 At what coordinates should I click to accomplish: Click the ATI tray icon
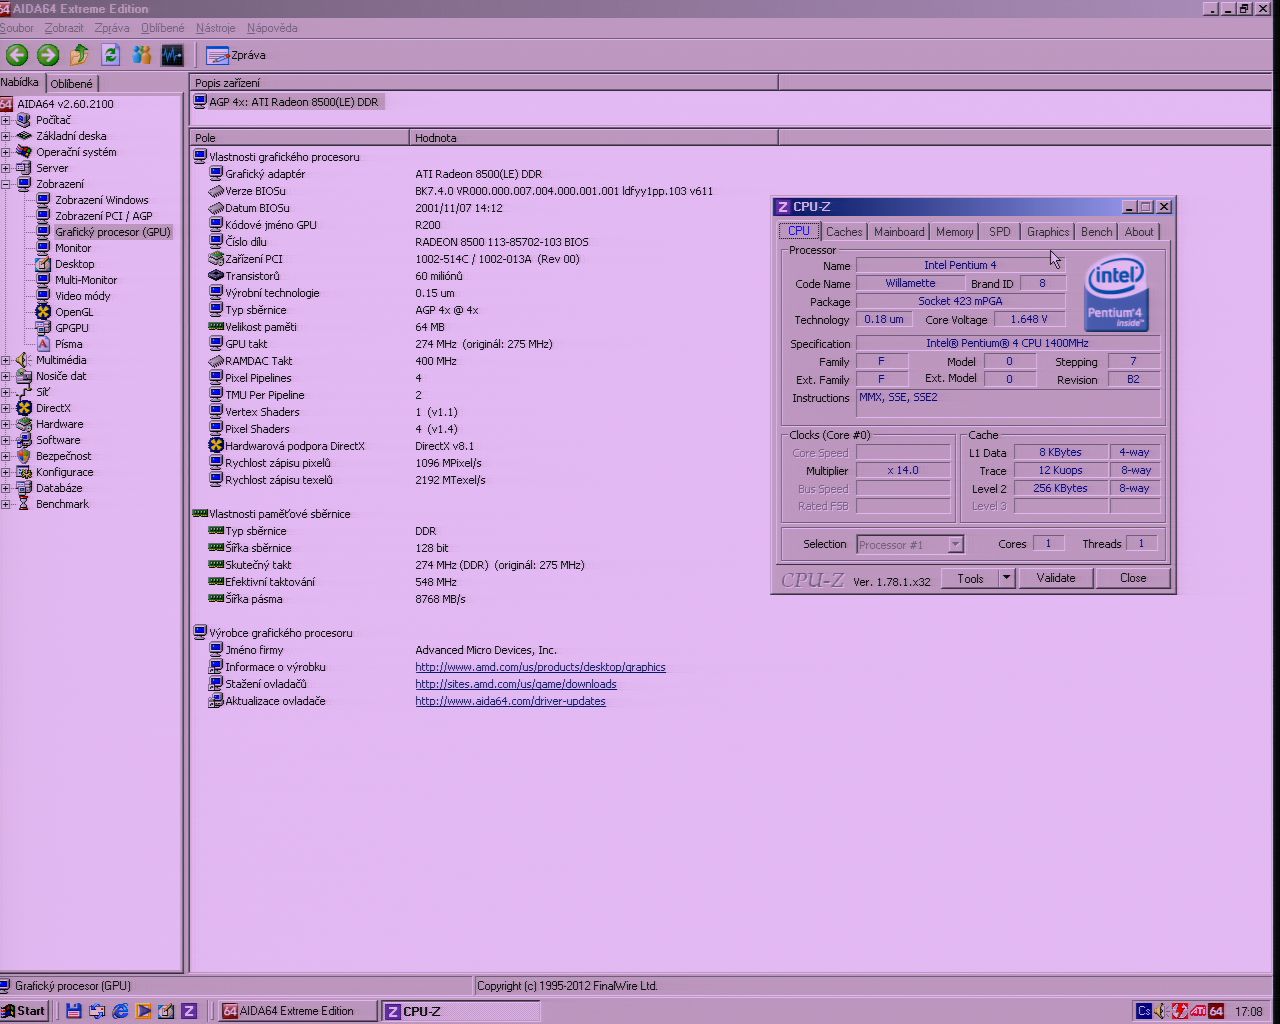click(1198, 1011)
